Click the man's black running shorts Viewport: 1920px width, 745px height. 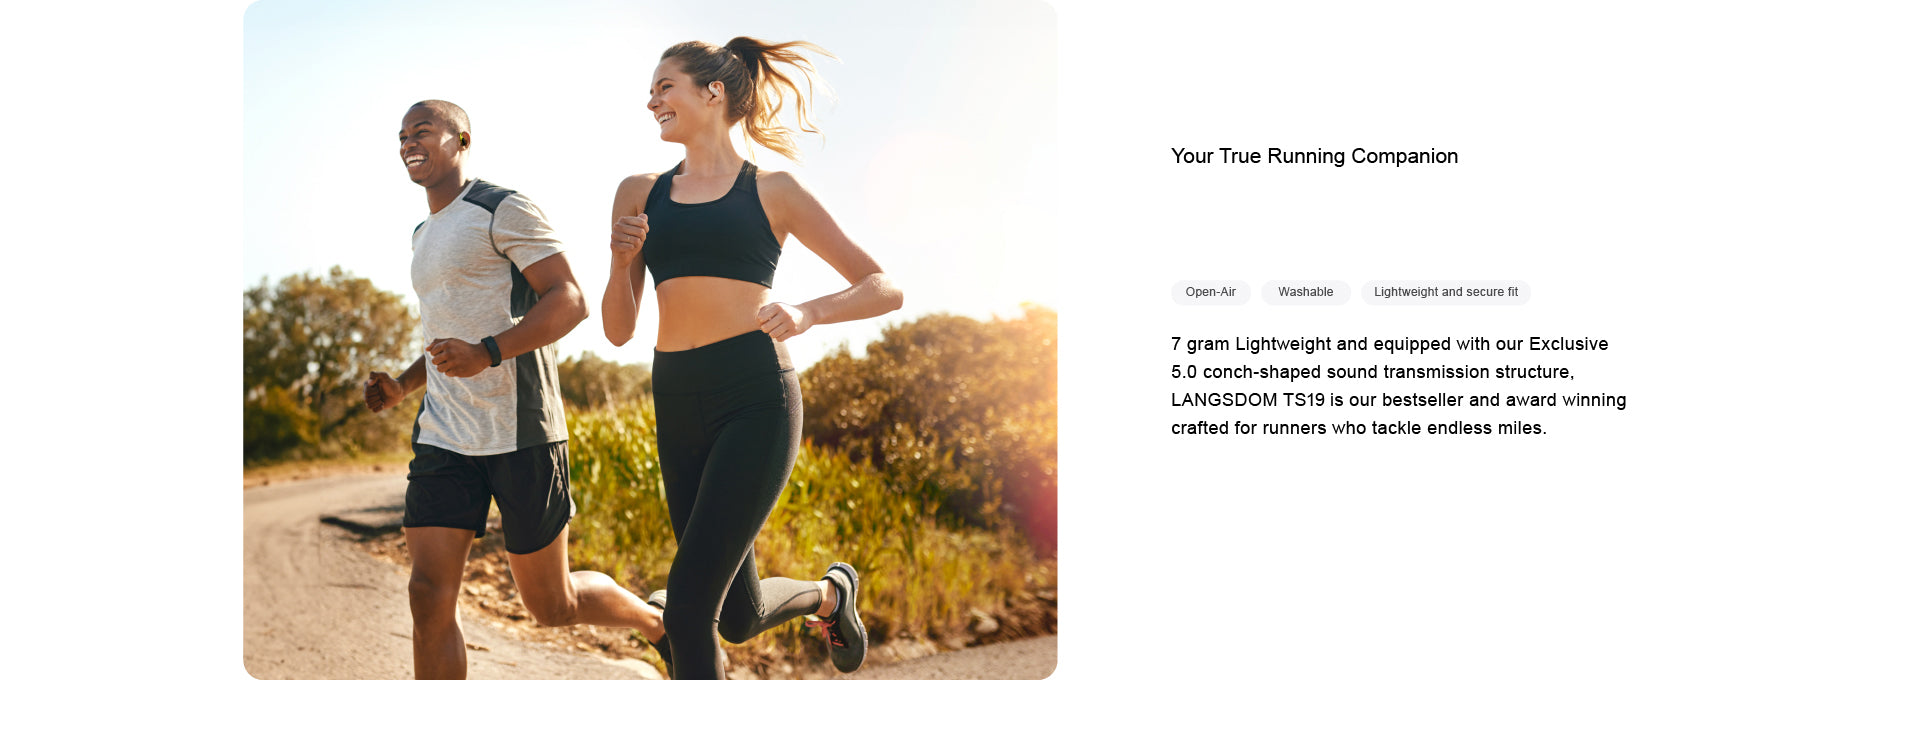coord(488,495)
